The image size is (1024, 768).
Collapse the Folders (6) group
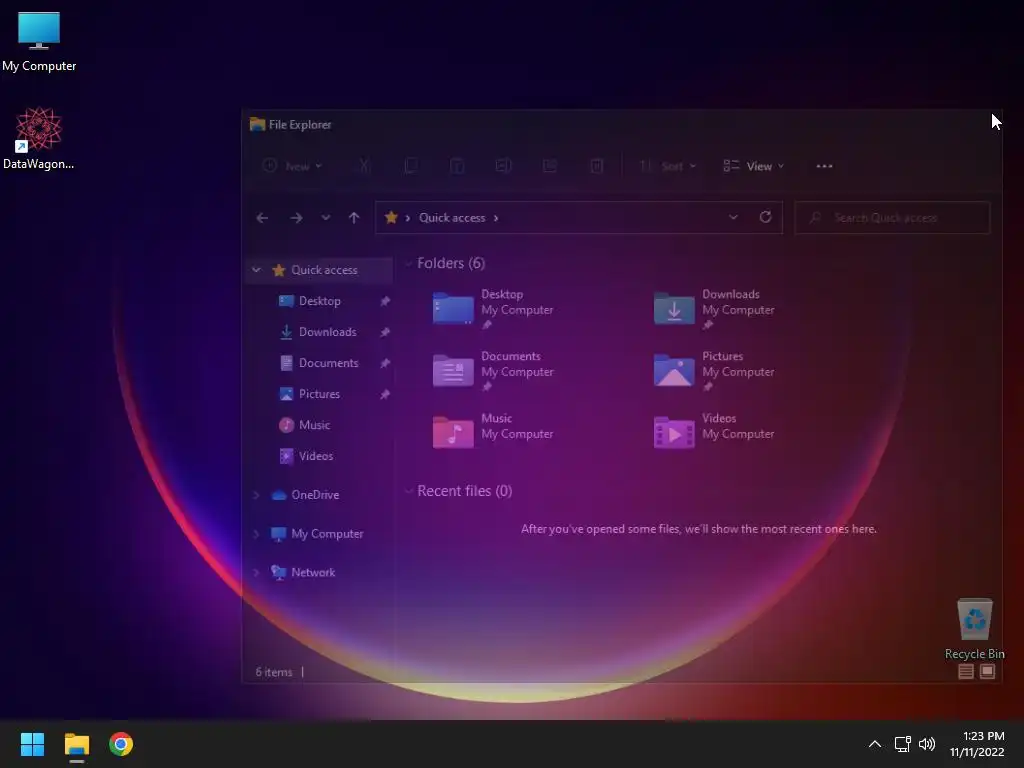409,263
